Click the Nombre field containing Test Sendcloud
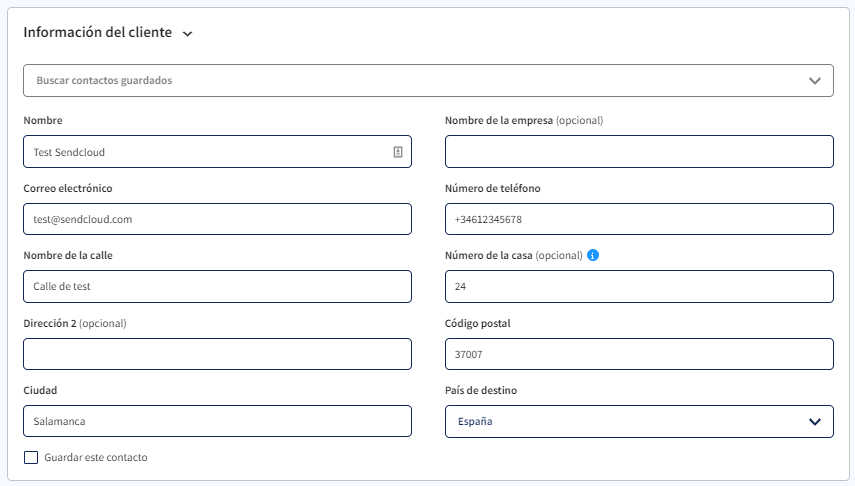Screen dimensions: 855x486 217,152
